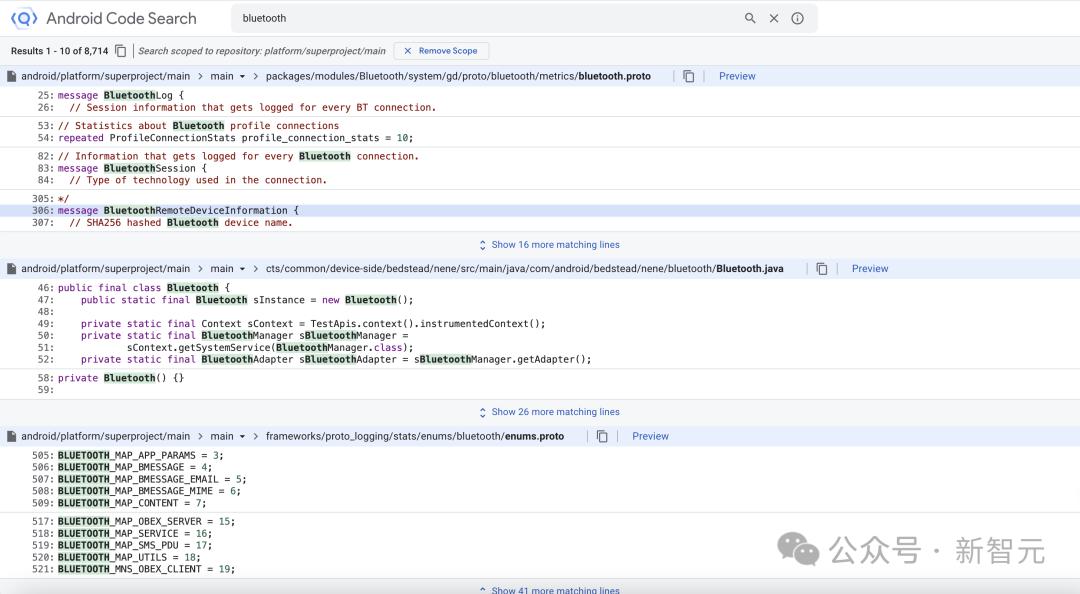Open Bluetooth.java file path link

[x=524, y=269]
